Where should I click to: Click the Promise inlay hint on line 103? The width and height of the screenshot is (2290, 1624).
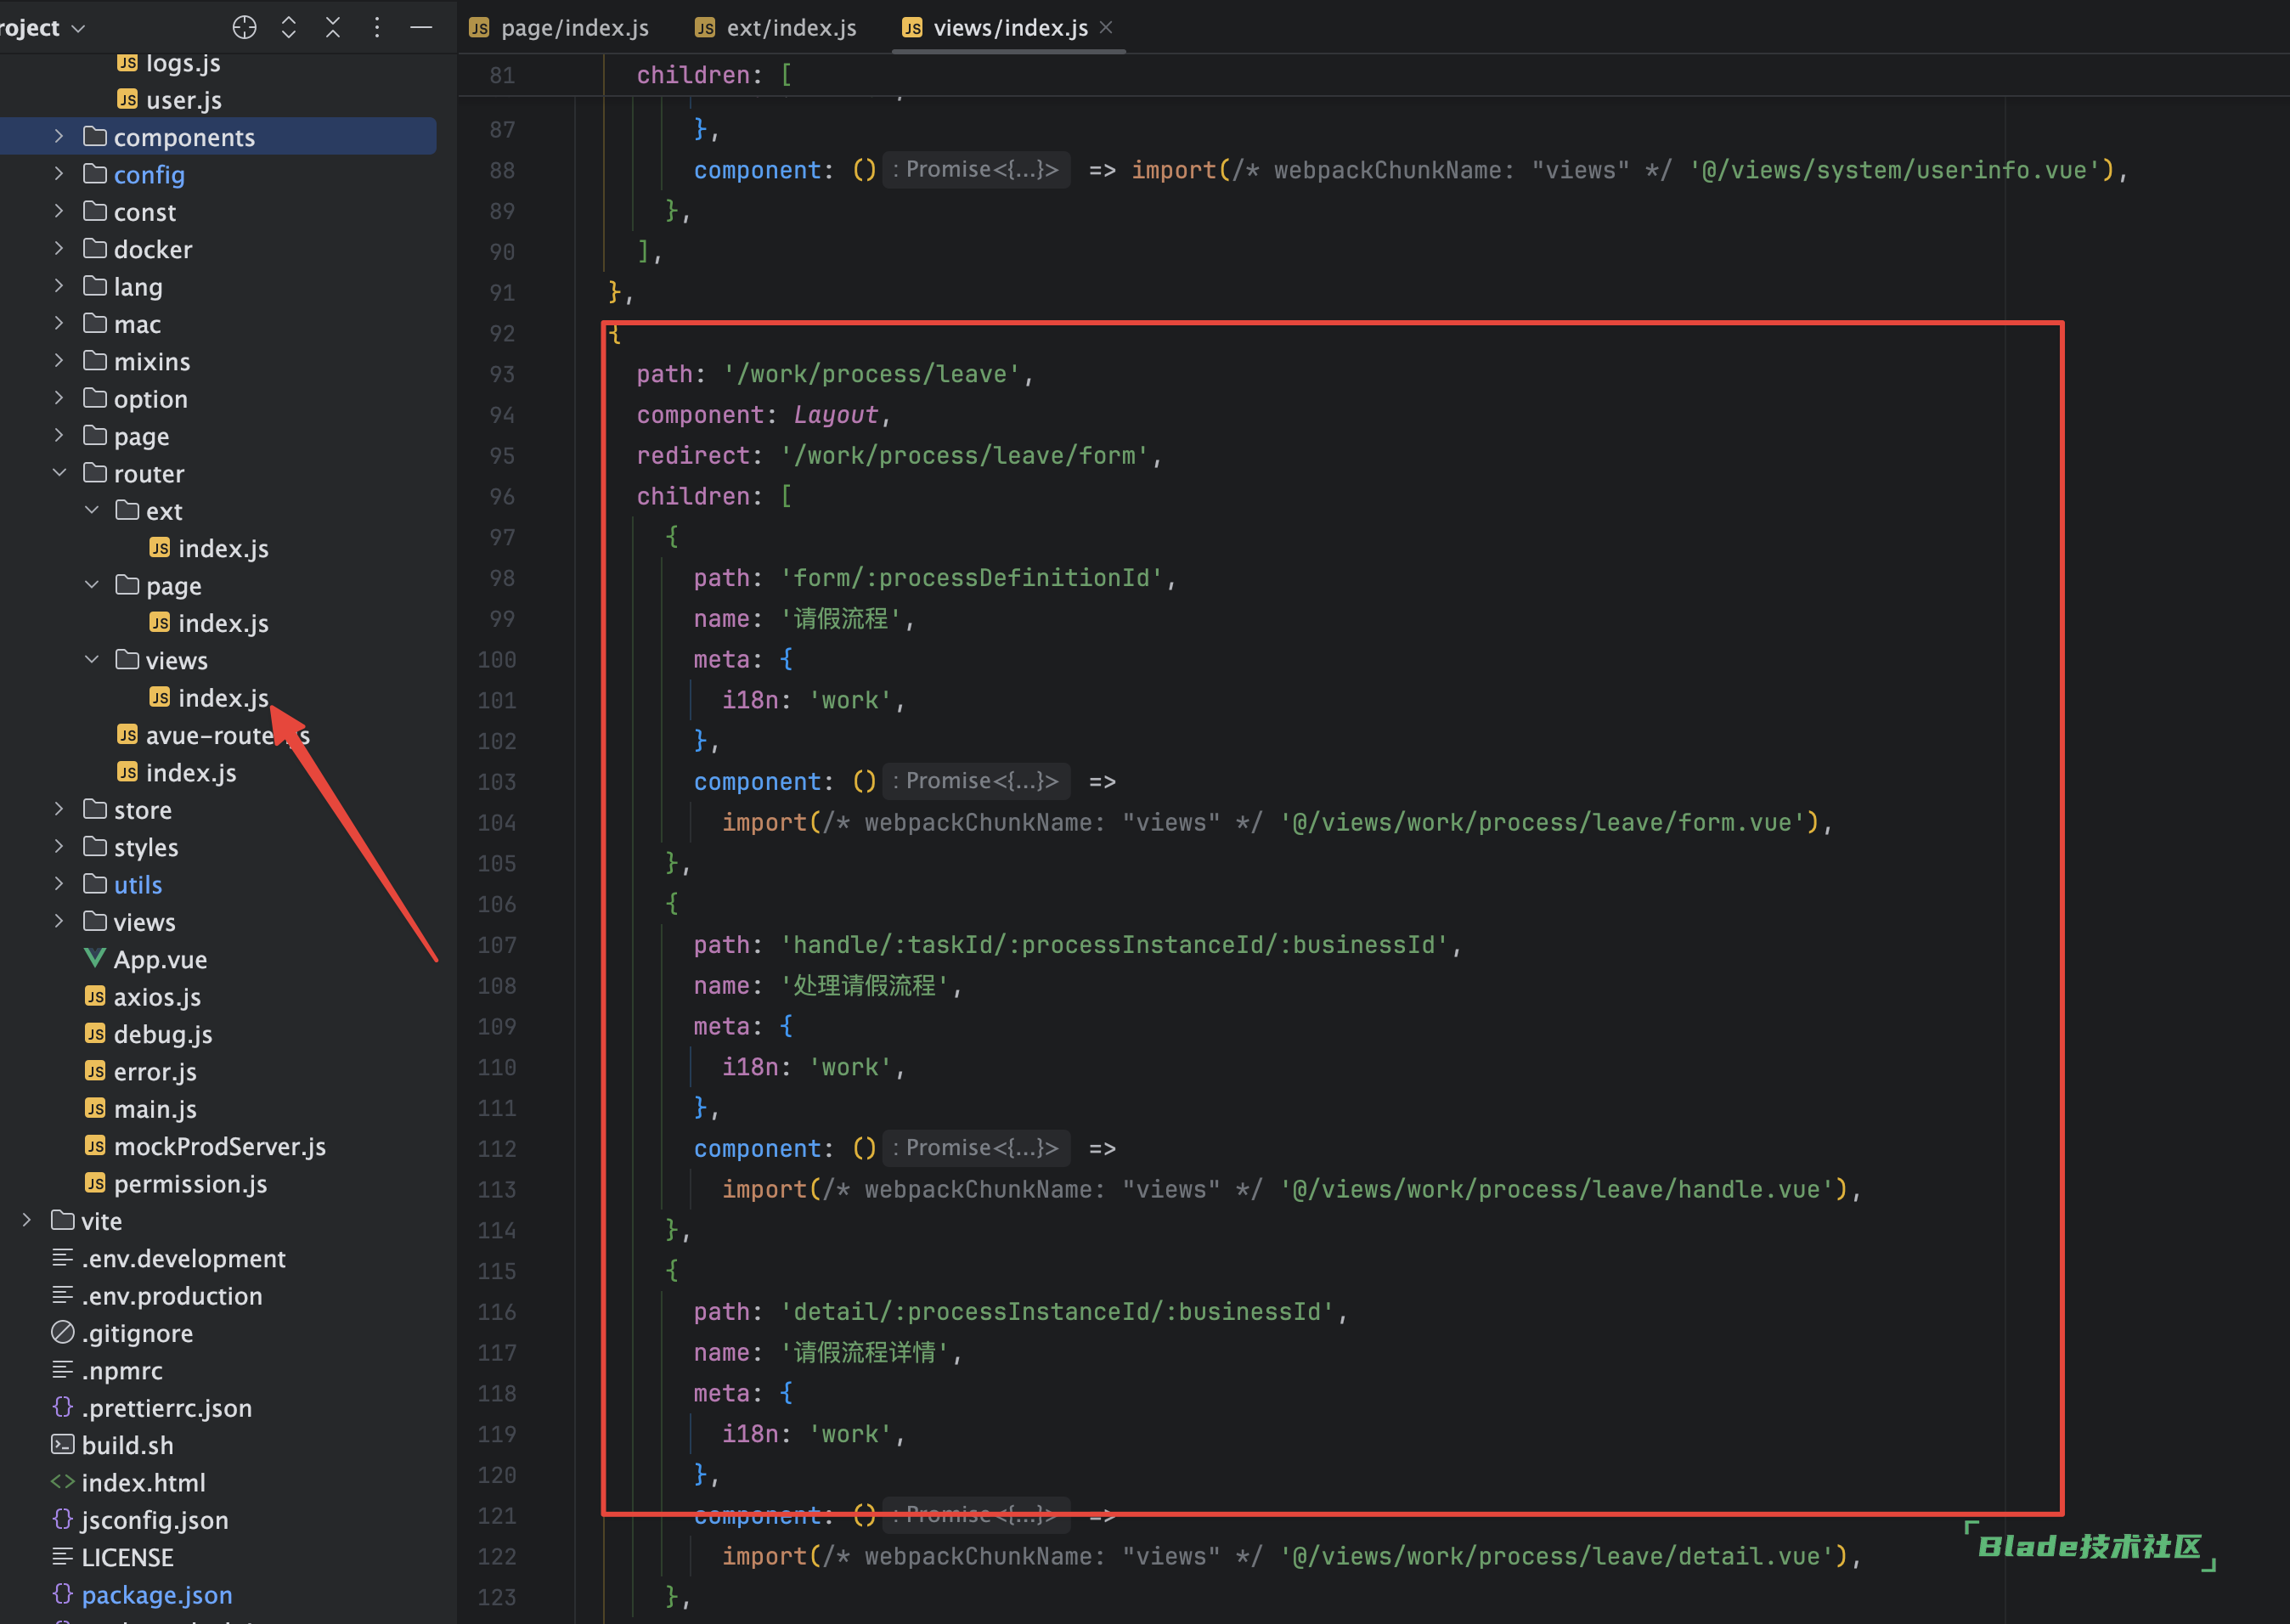976,781
